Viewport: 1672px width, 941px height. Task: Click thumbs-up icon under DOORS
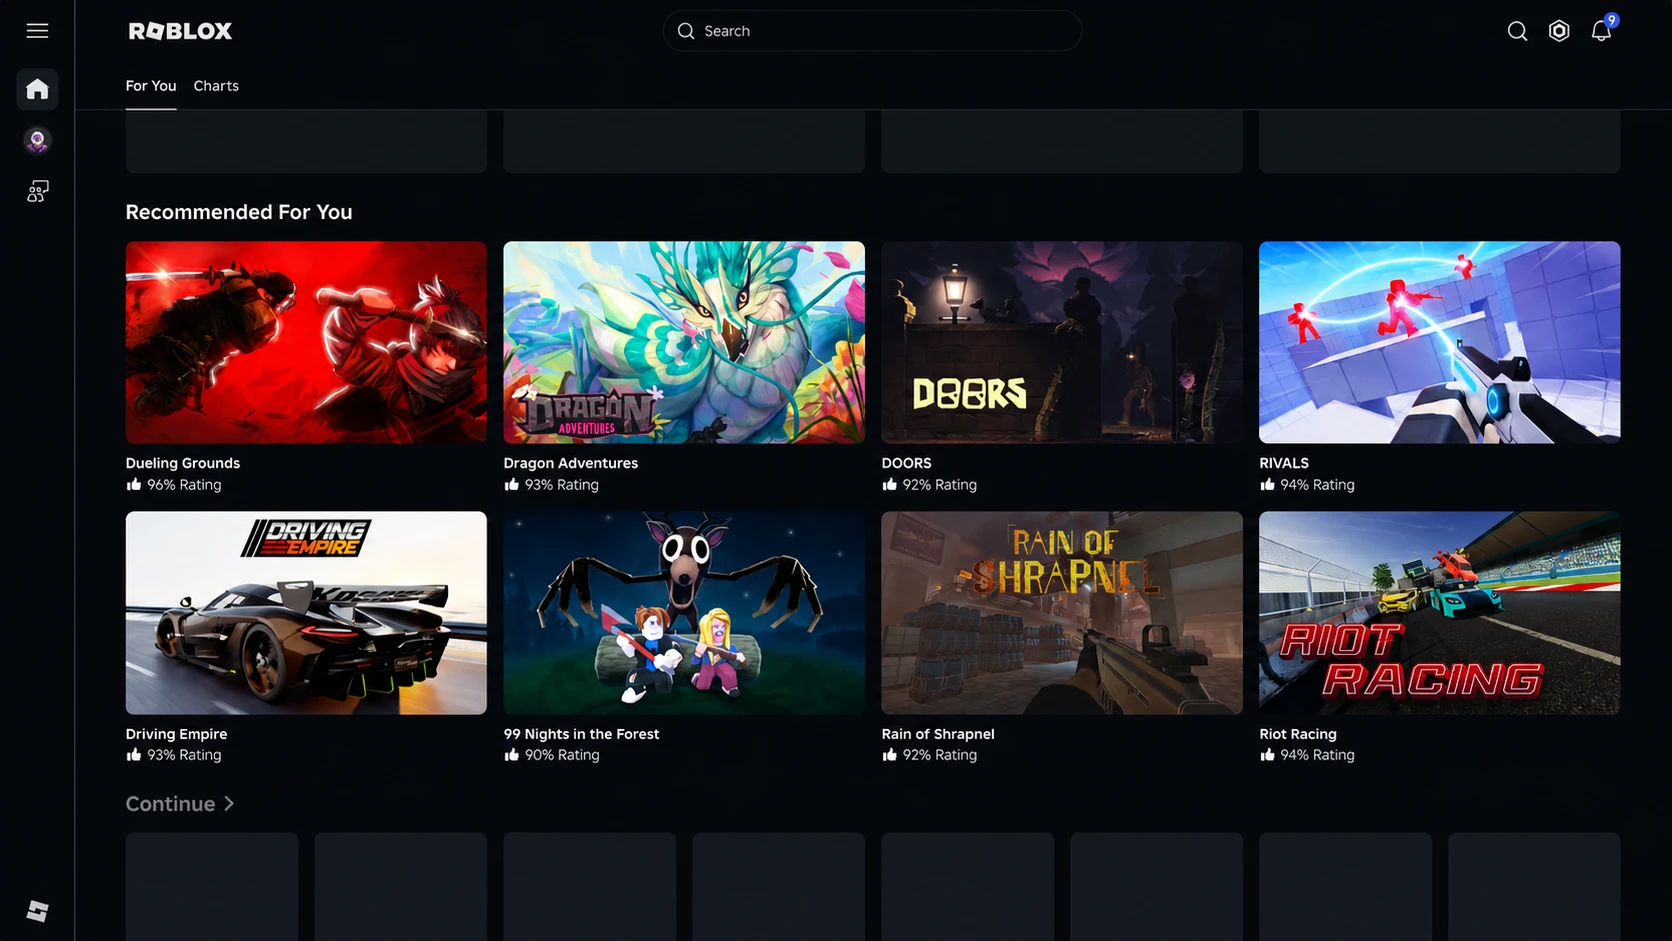coord(890,484)
